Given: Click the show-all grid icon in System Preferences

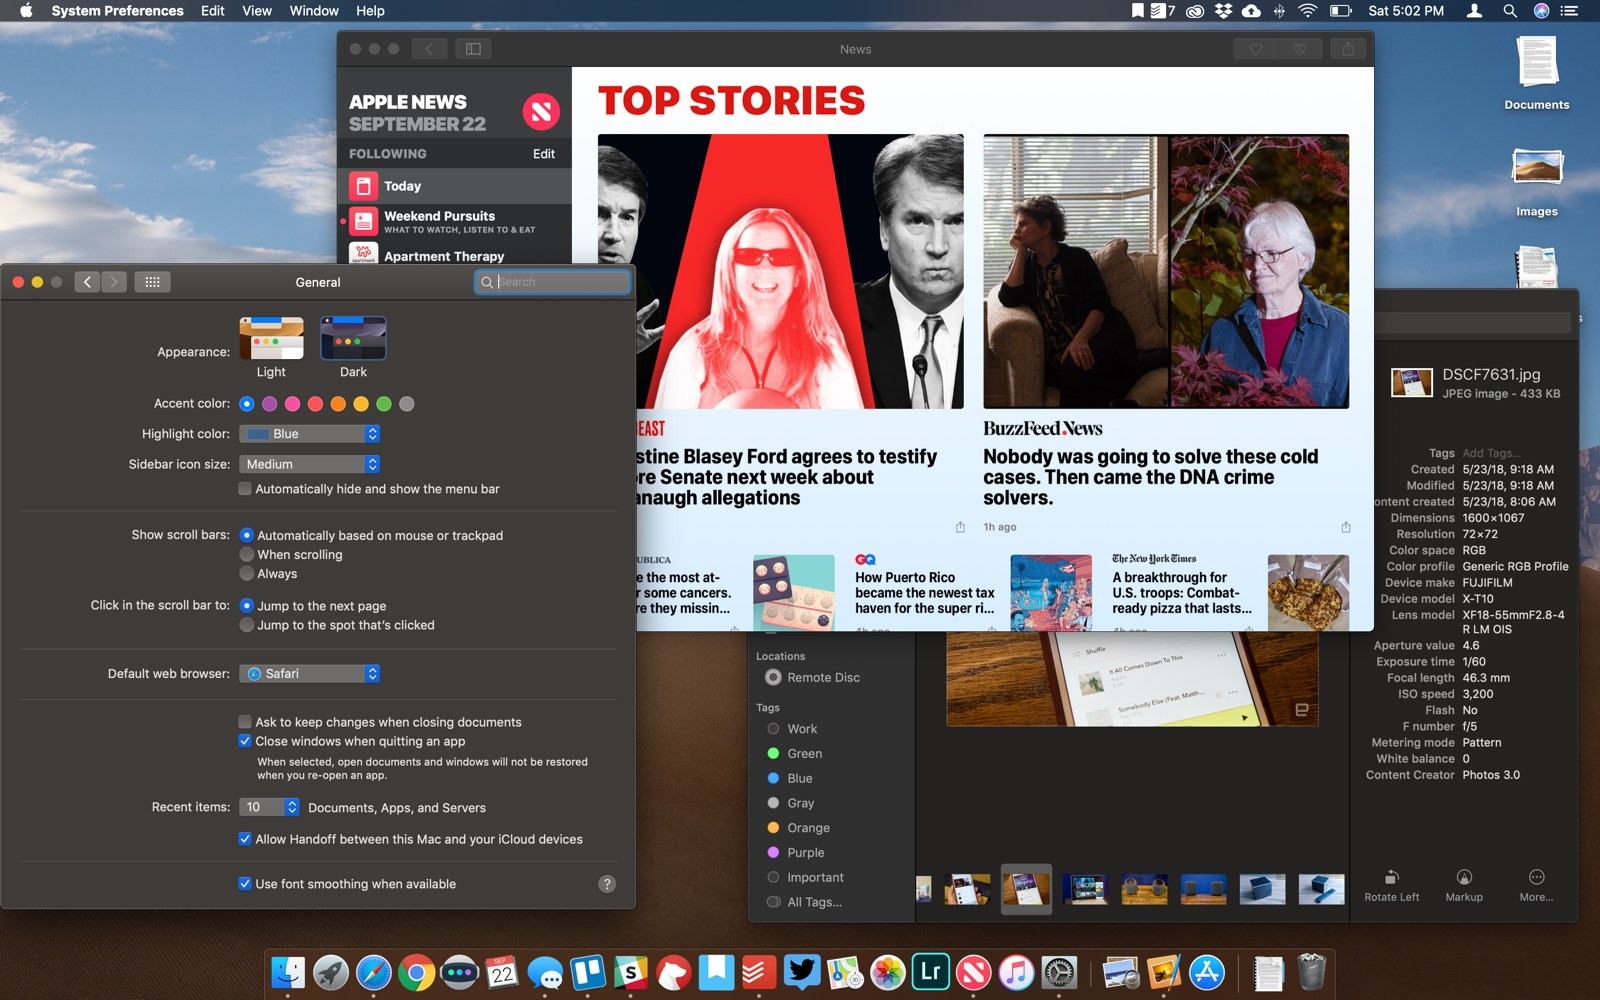Looking at the screenshot, I should [x=152, y=282].
